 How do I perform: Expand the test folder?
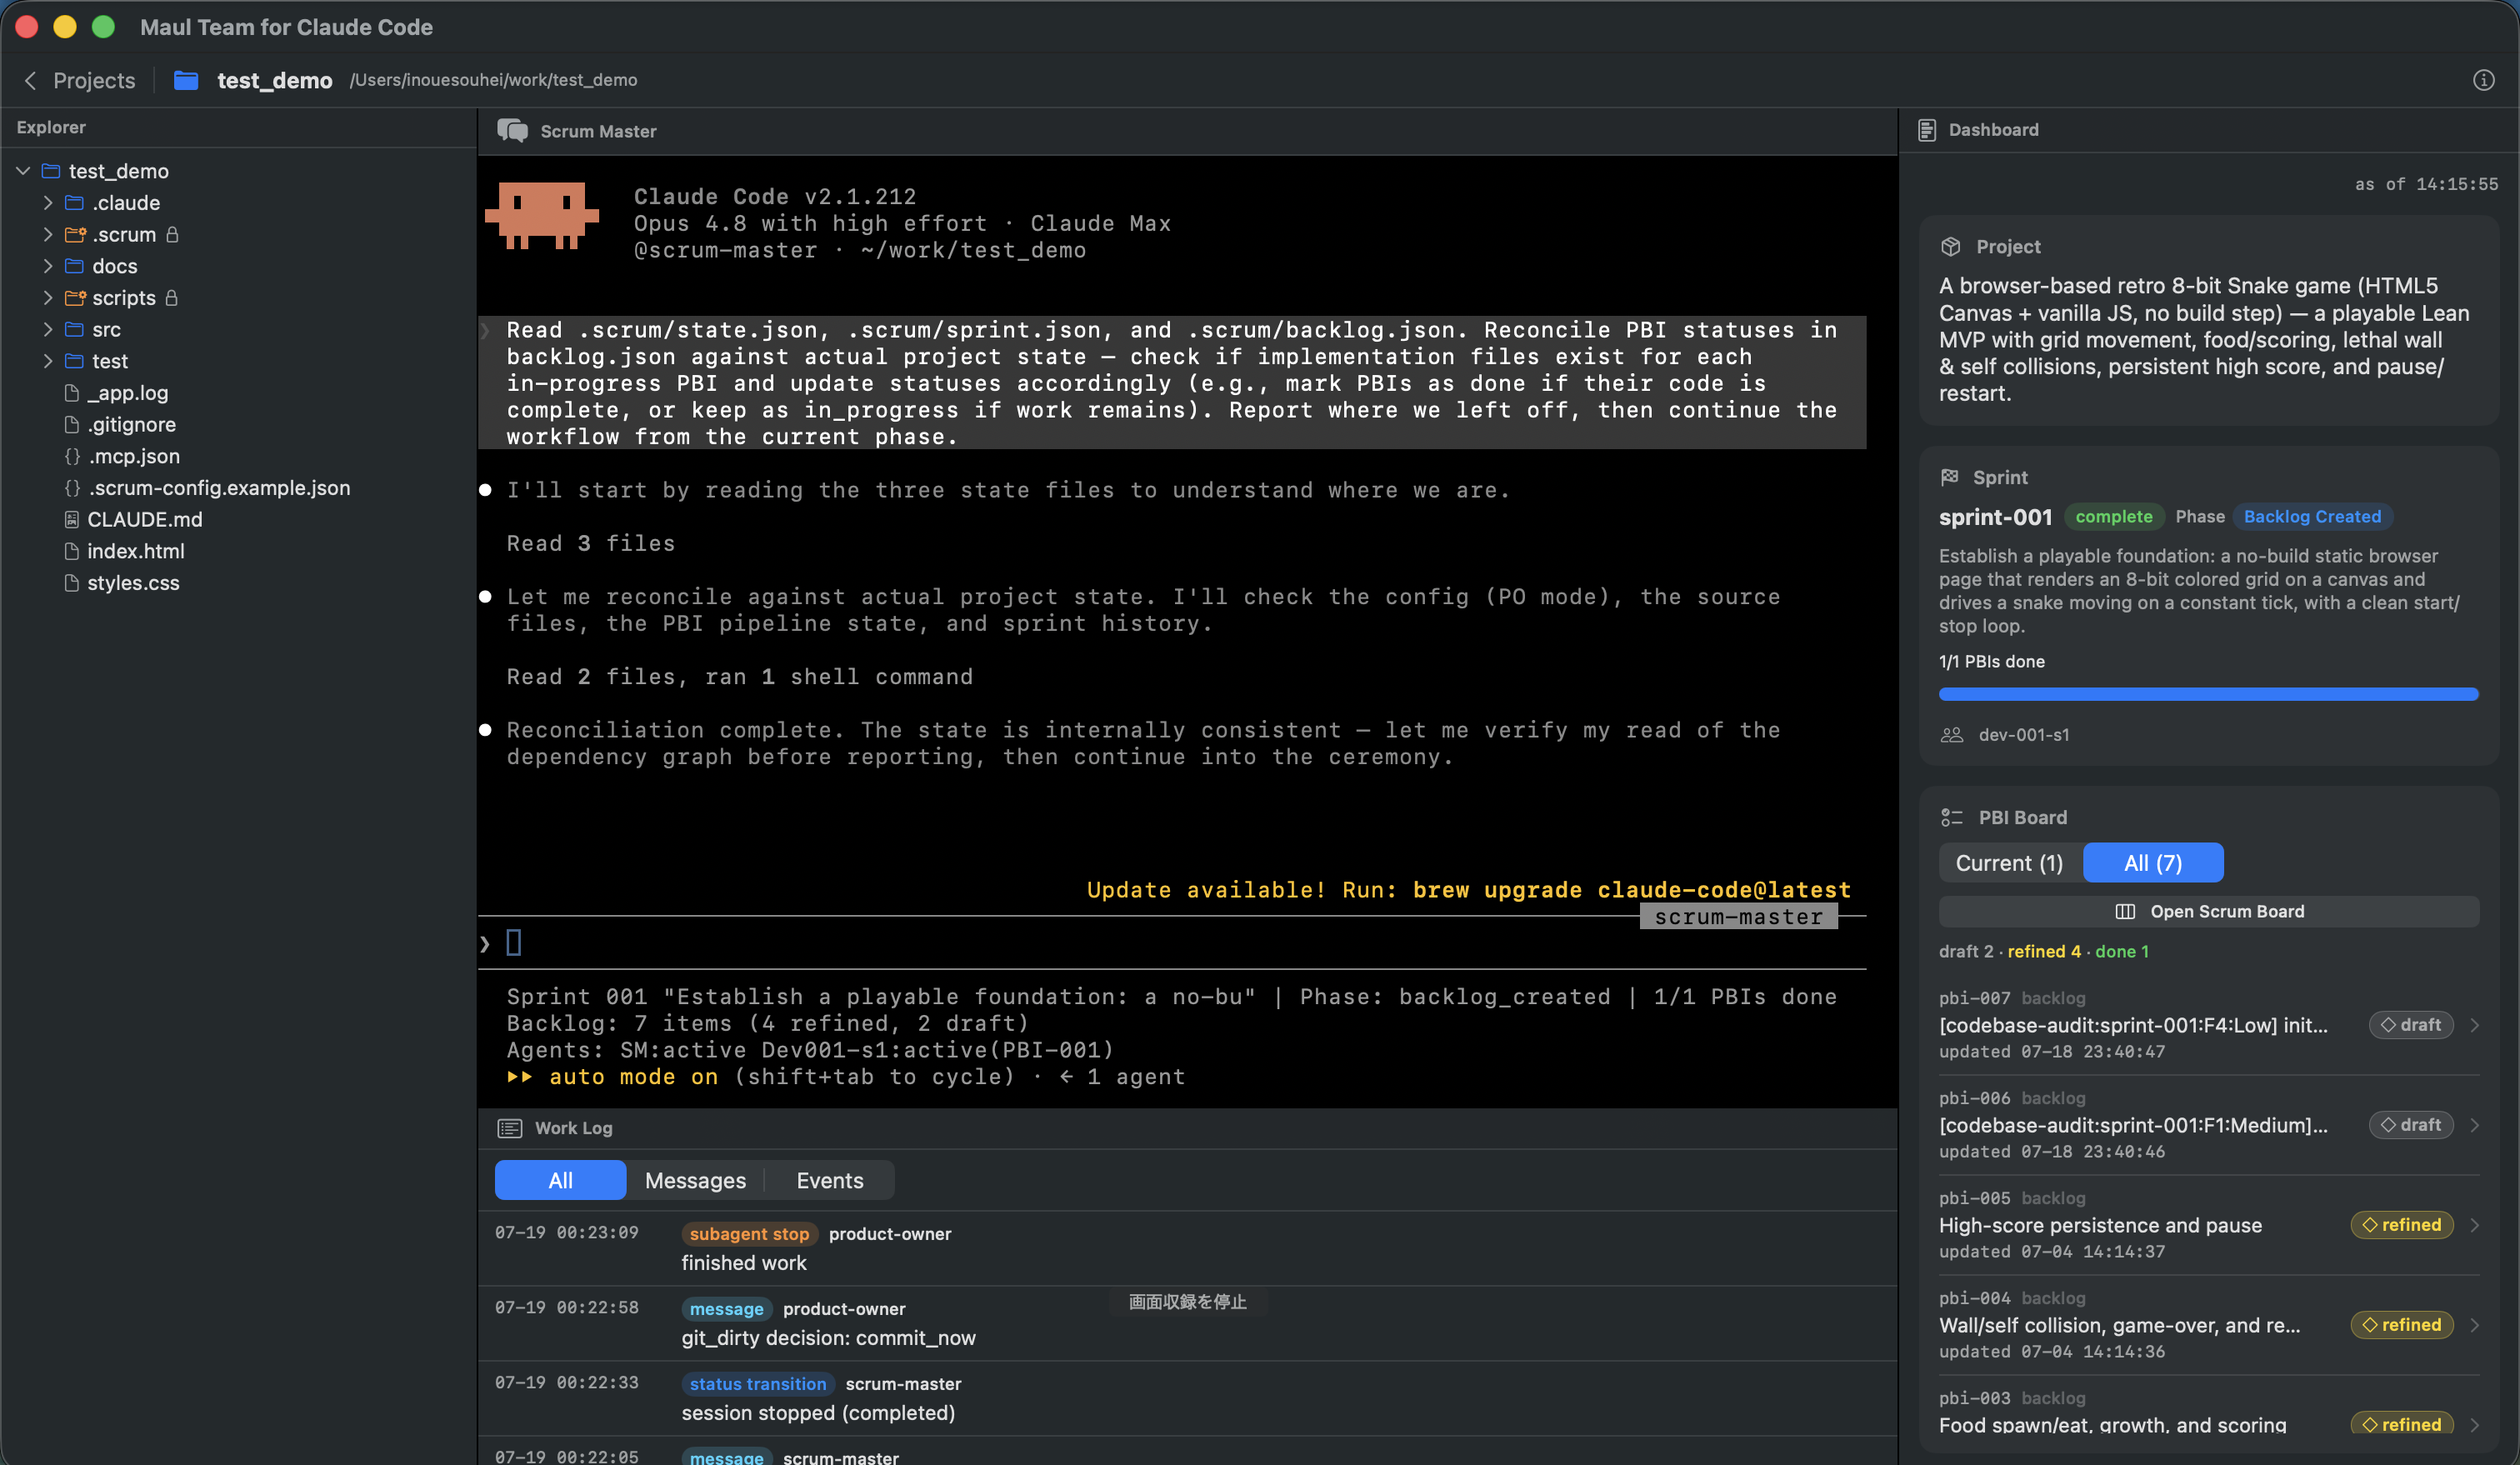47,361
